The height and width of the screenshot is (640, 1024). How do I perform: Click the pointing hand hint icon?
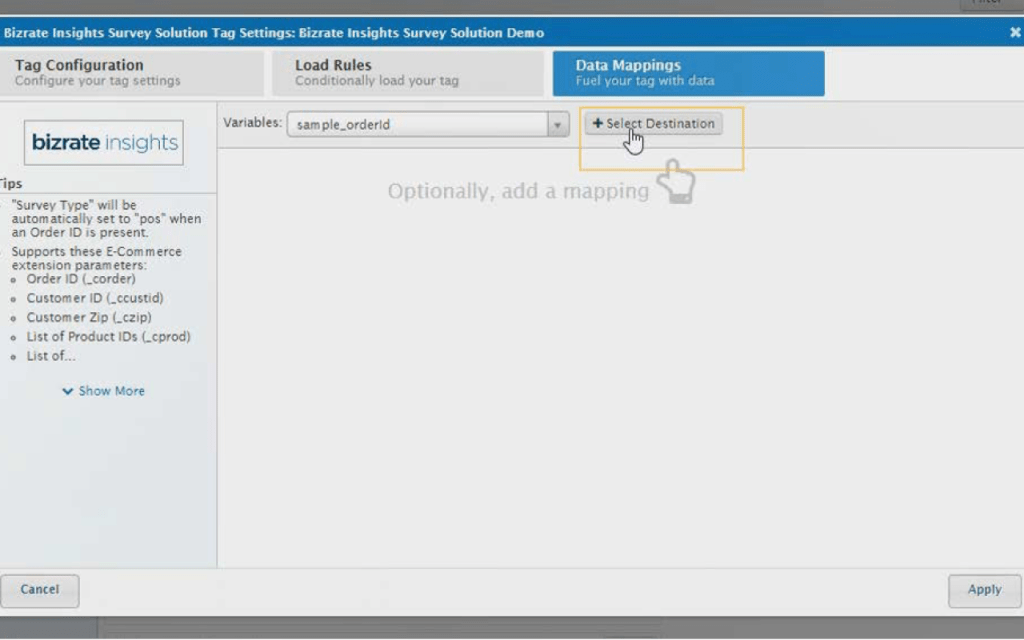pyautogui.click(x=676, y=183)
